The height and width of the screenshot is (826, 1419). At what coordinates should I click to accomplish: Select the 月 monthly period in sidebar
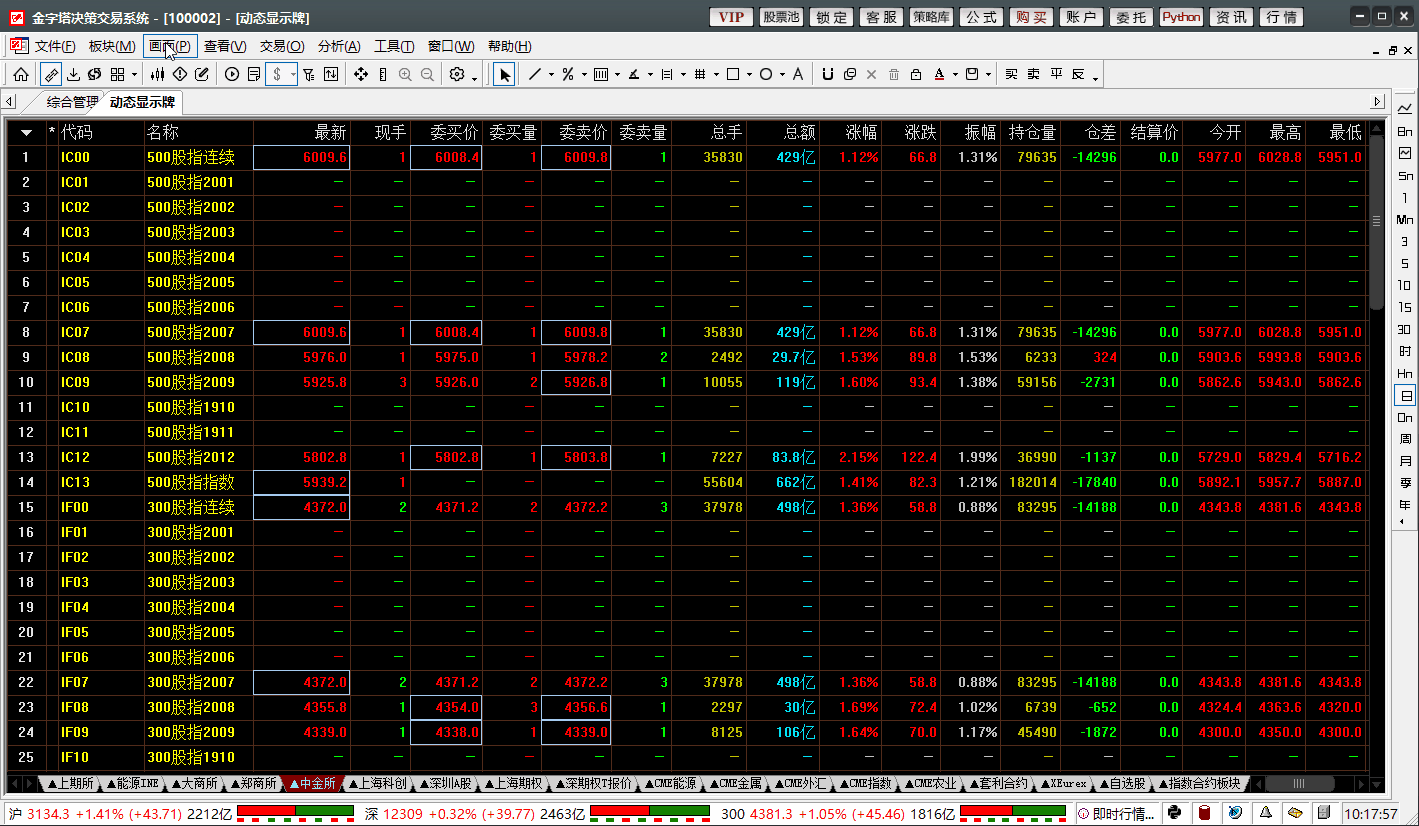(1405, 461)
